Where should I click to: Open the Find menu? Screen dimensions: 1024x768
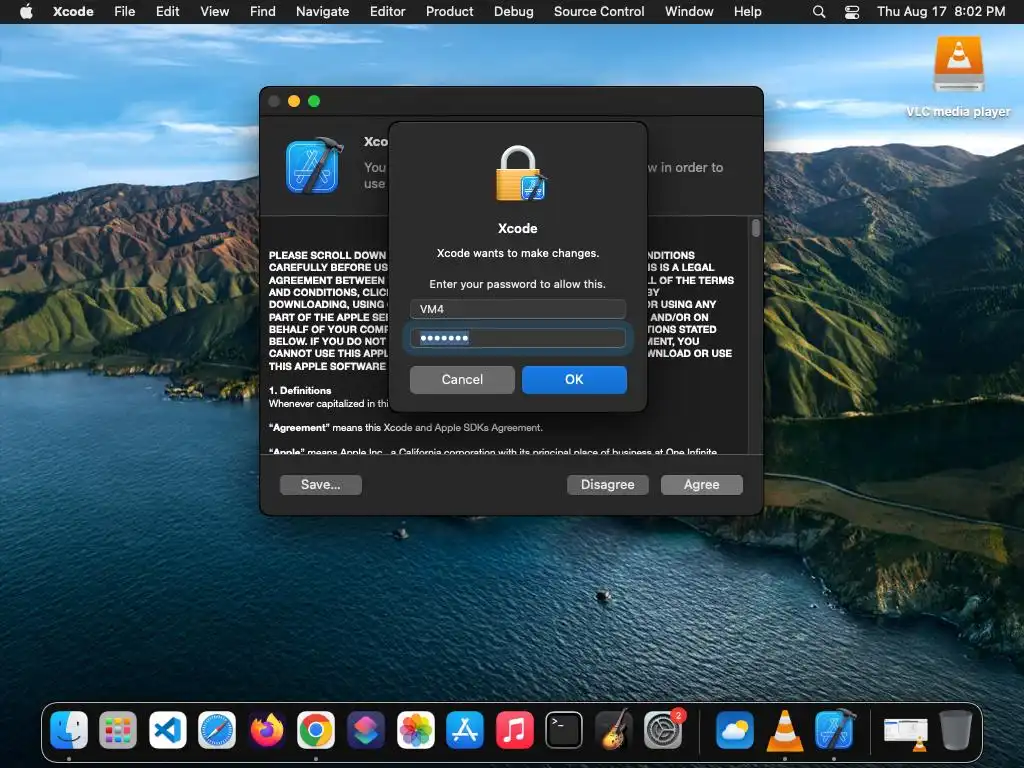(x=263, y=12)
